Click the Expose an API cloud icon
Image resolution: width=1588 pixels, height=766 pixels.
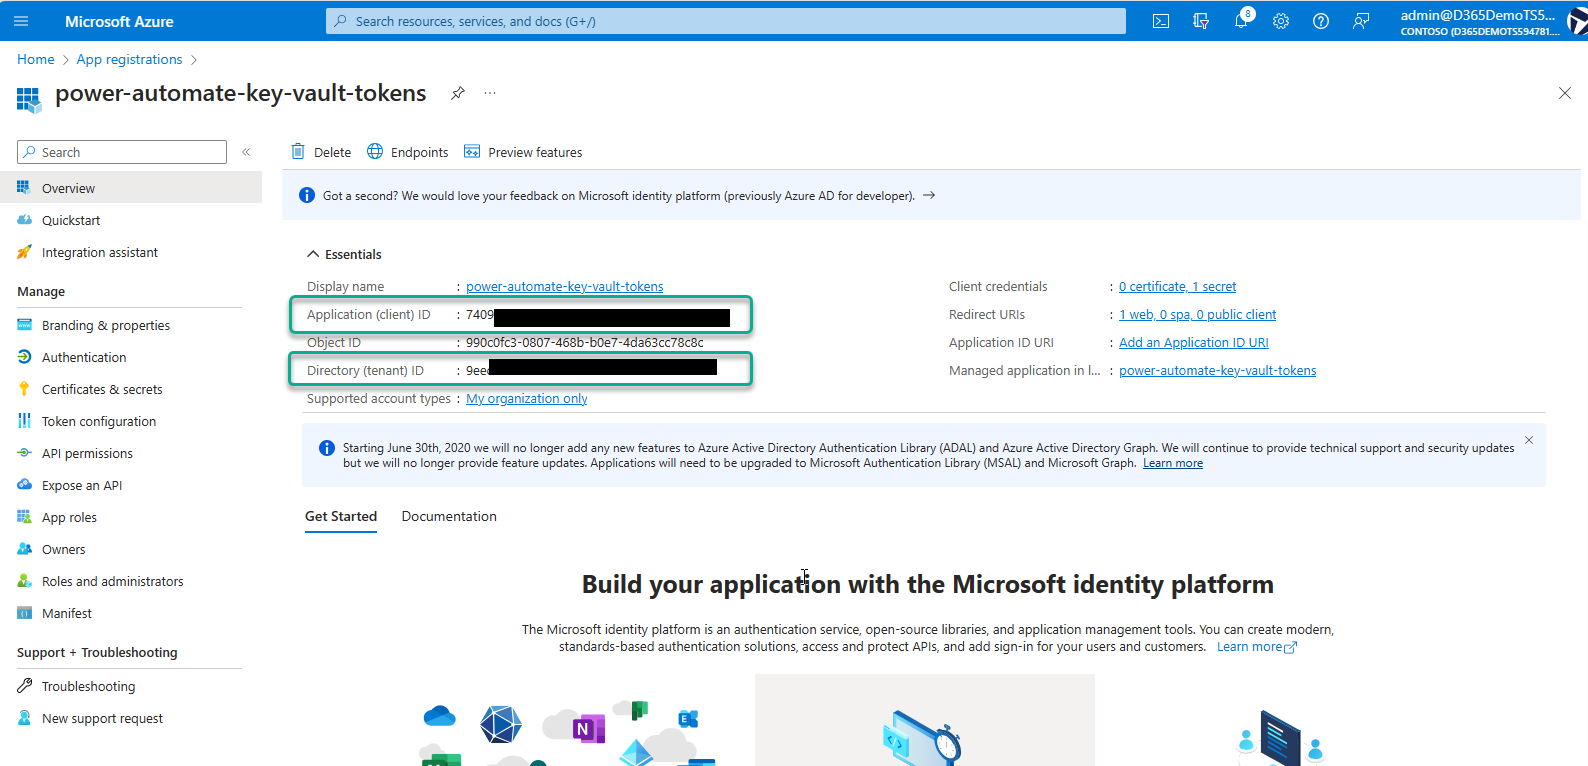click(x=24, y=485)
